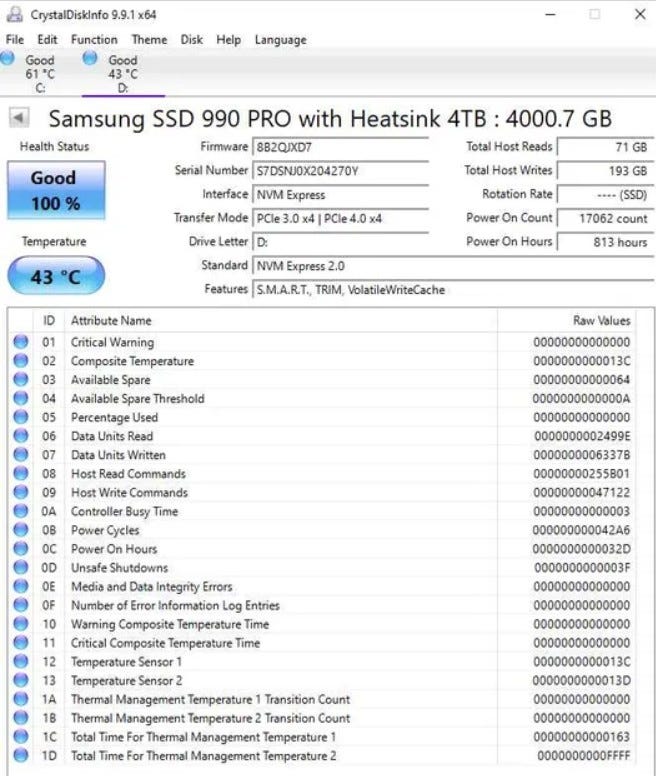The height and width of the screenshot is (776, 656).
Task: Click the Power On Count value 17062 count
Action: pyautogui.click(x=605, y=218)
